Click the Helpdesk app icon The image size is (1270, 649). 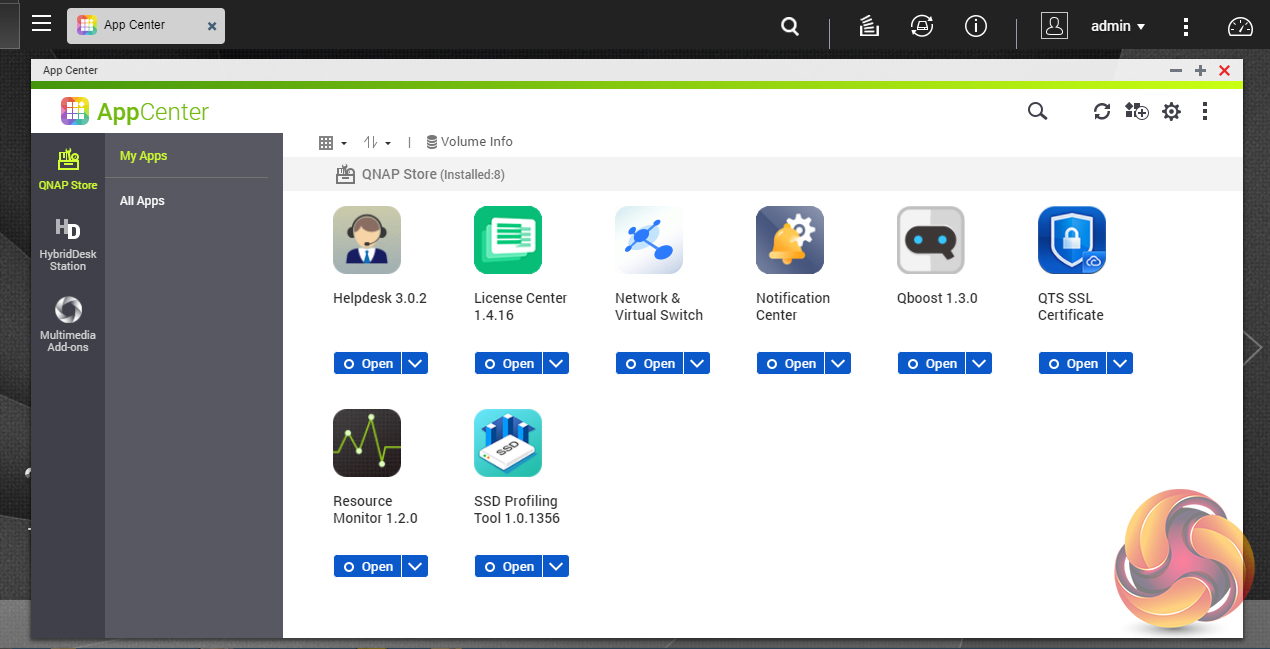click(x=367, y=240)
